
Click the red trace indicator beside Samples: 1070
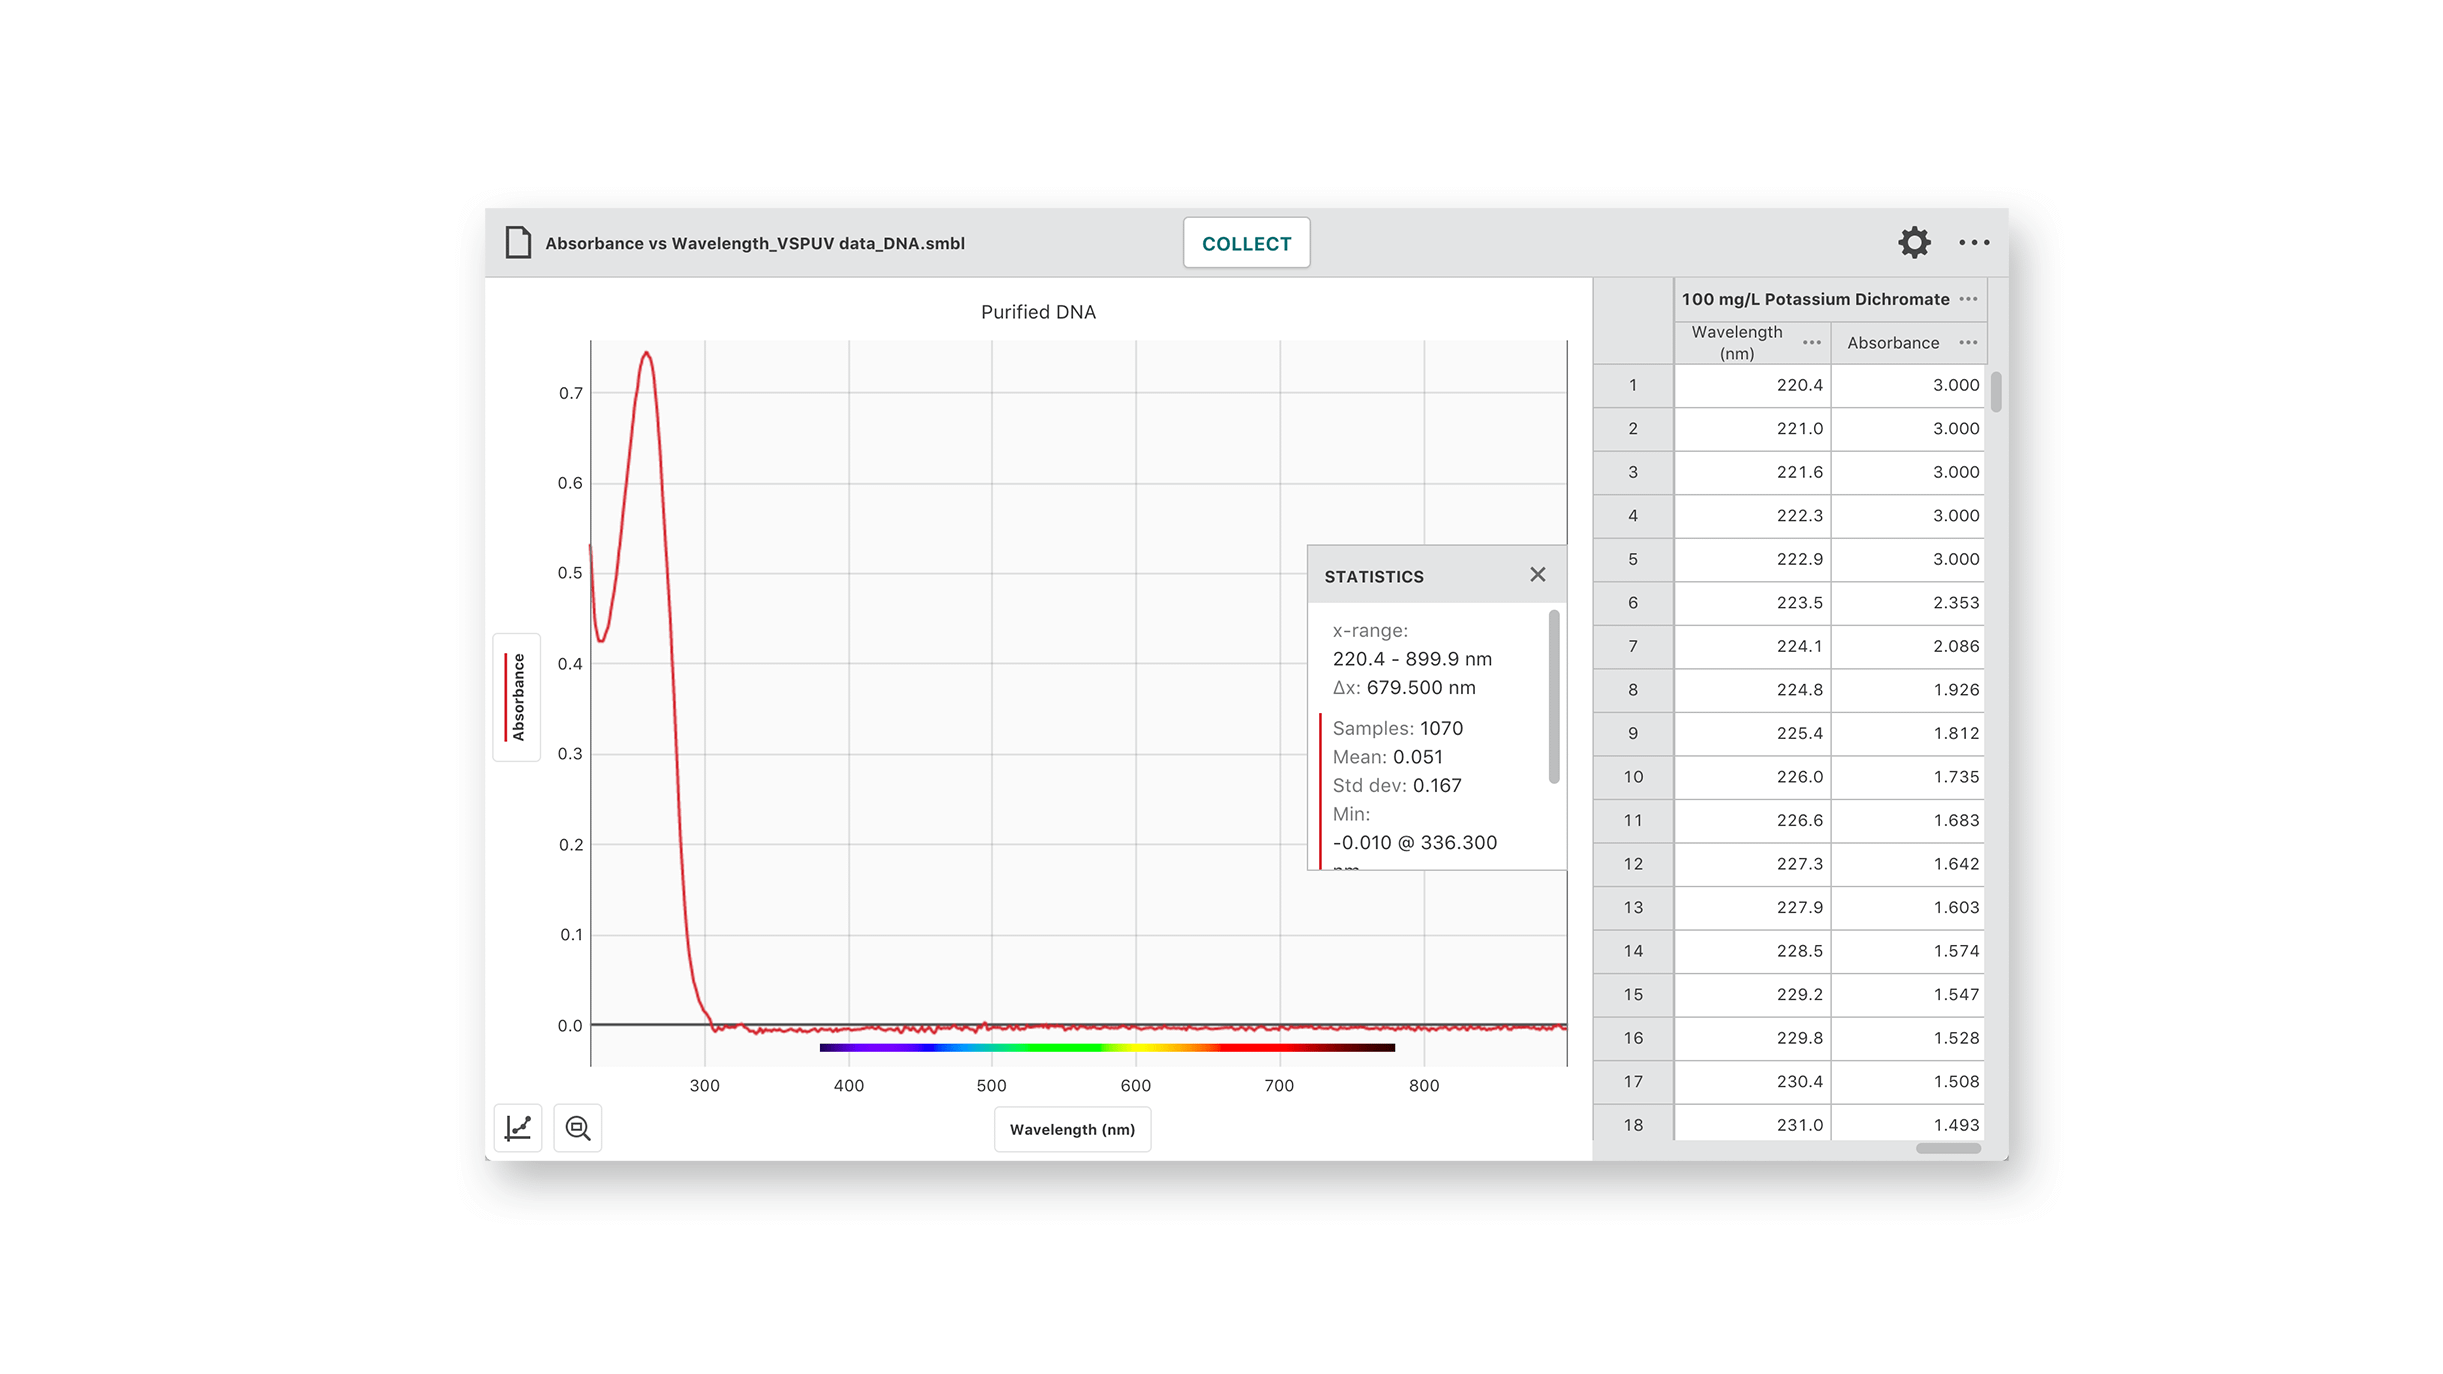[1321, 730]
